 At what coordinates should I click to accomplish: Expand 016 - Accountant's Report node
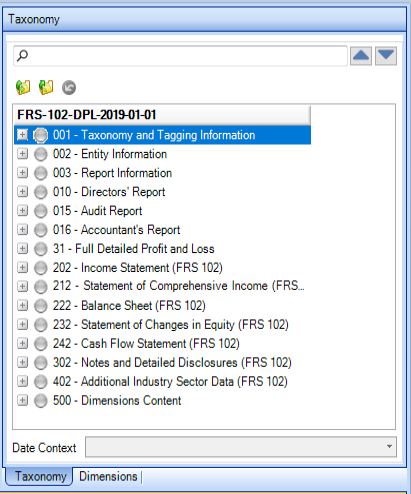[22, 230]
